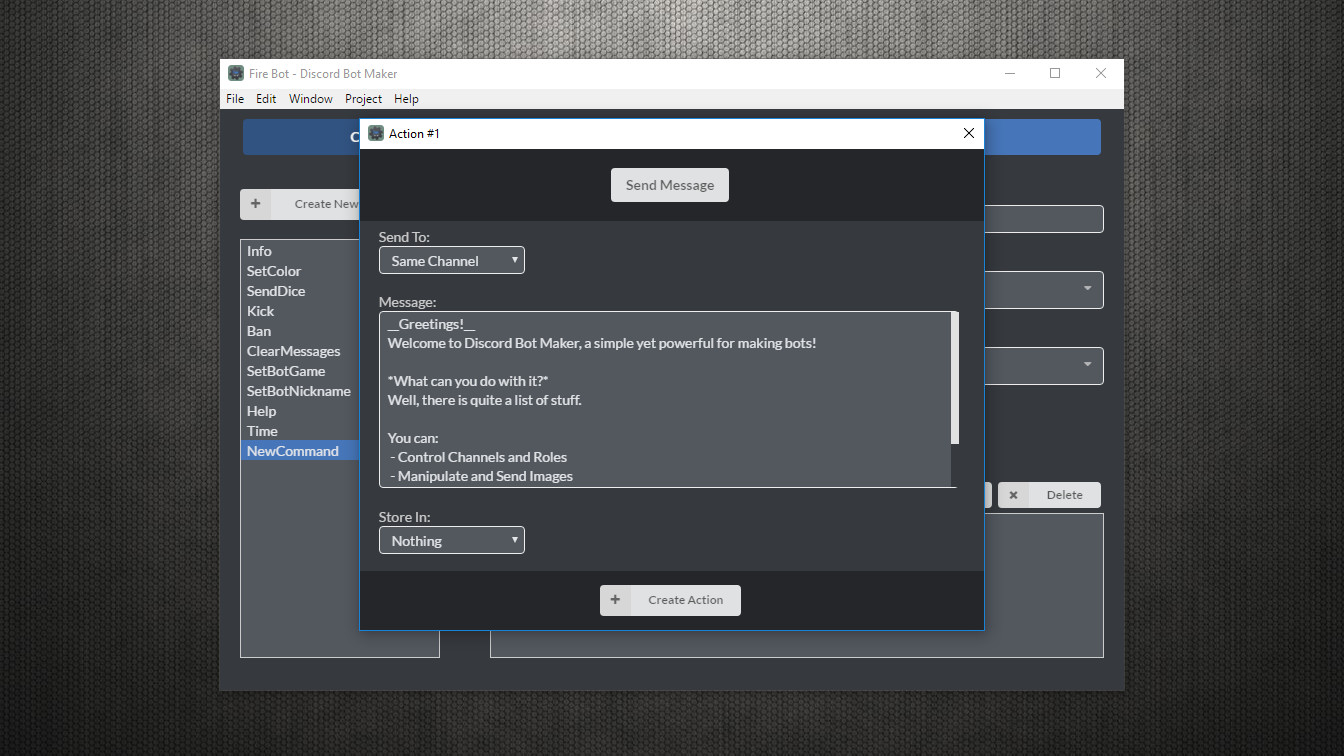This screenshot has width=1344, height=756.
Task: Click the Action #1 dialog window icon
Action: pyautogui.click(x=375, y=132)
